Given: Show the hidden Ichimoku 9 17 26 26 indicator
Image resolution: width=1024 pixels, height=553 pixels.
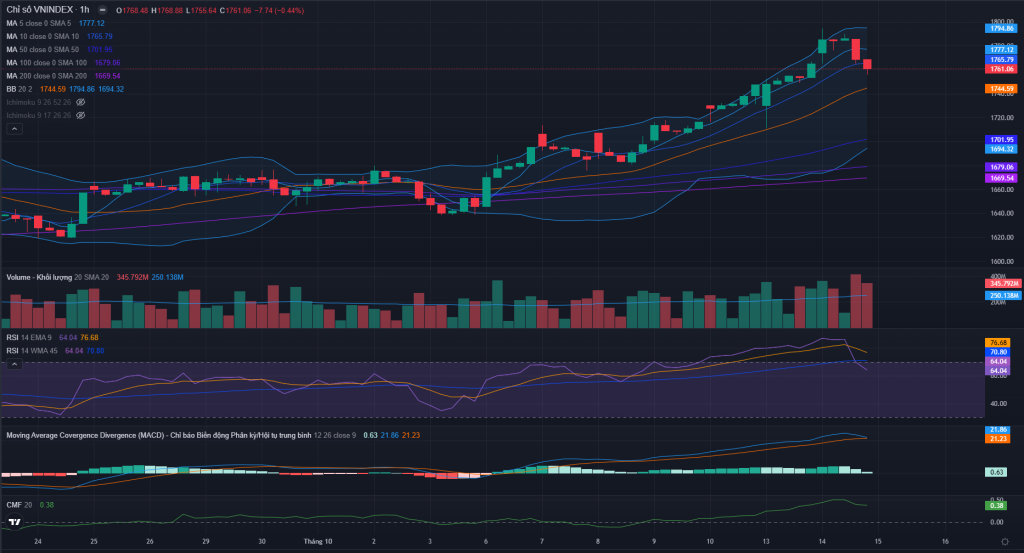Looking at the screenshot, I should [80, 115].
